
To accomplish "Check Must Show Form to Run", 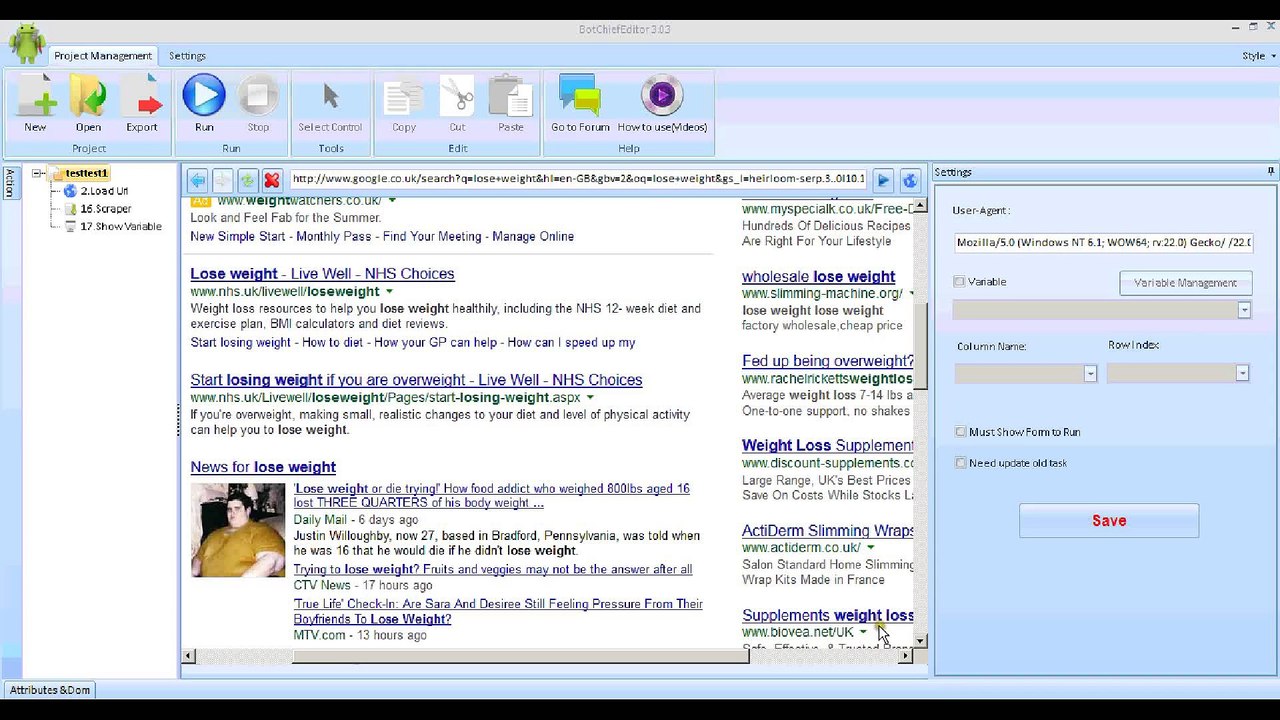I will click(x=961, y=432).
